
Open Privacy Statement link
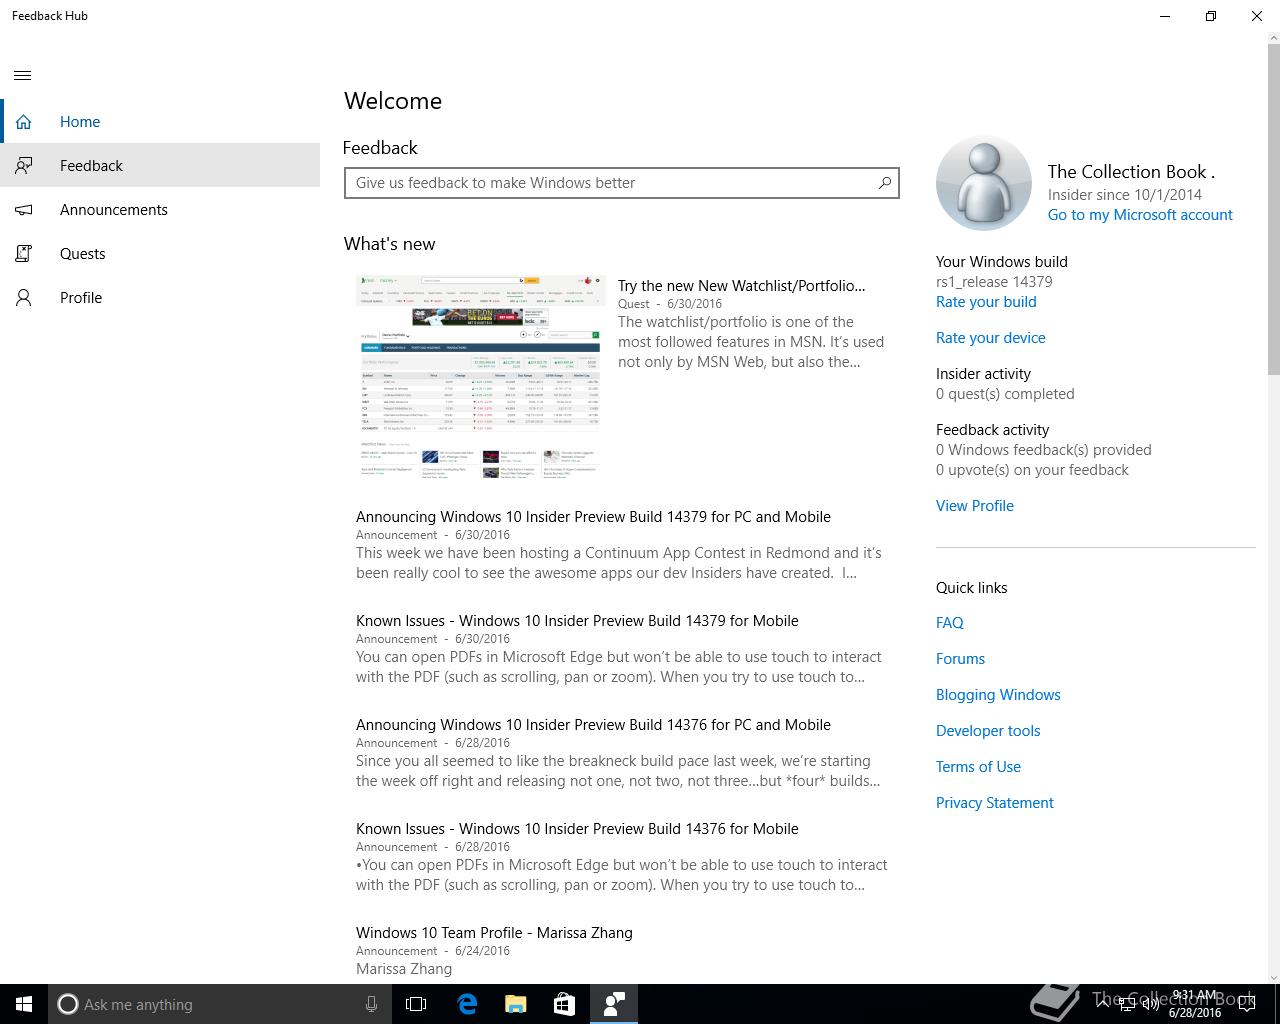click(995, 803)
